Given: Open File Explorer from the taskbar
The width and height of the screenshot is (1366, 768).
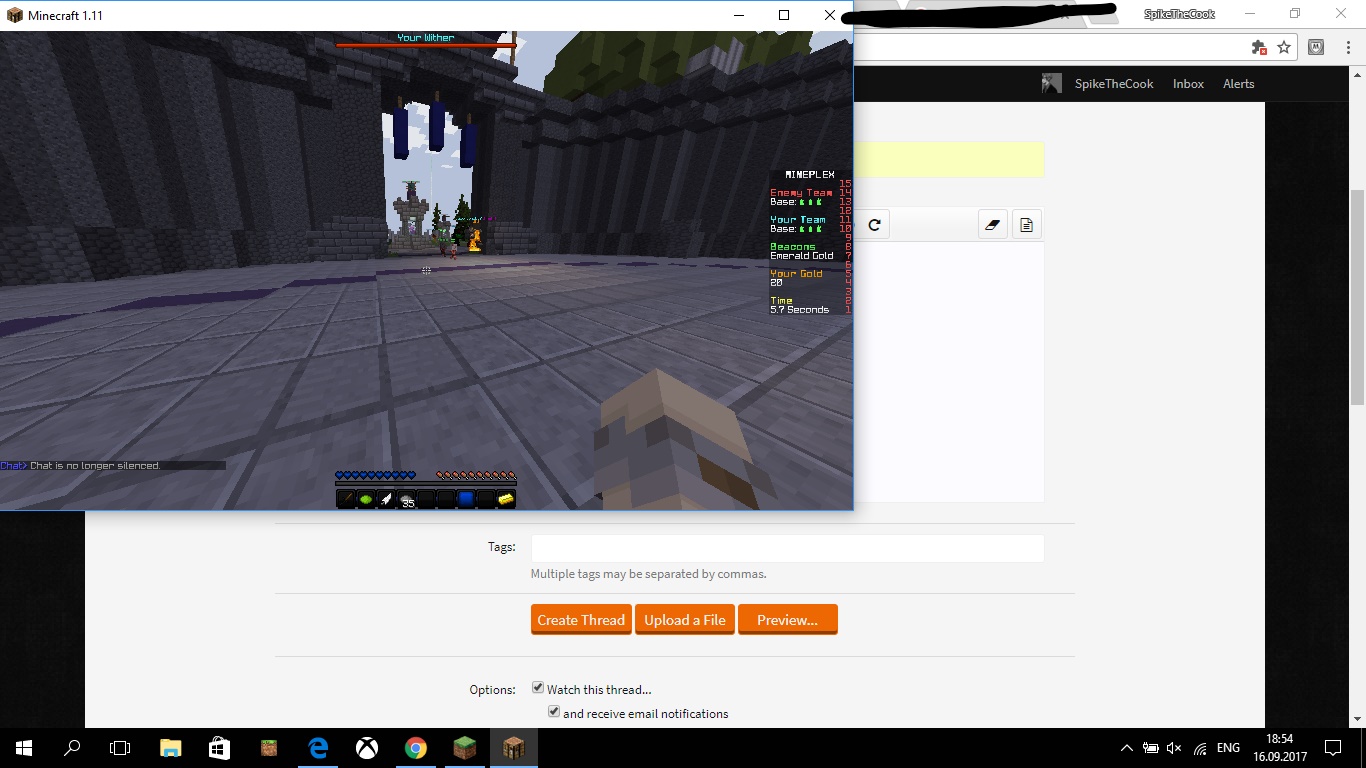Looking at the screenshot, I should (x=171, y=748).
